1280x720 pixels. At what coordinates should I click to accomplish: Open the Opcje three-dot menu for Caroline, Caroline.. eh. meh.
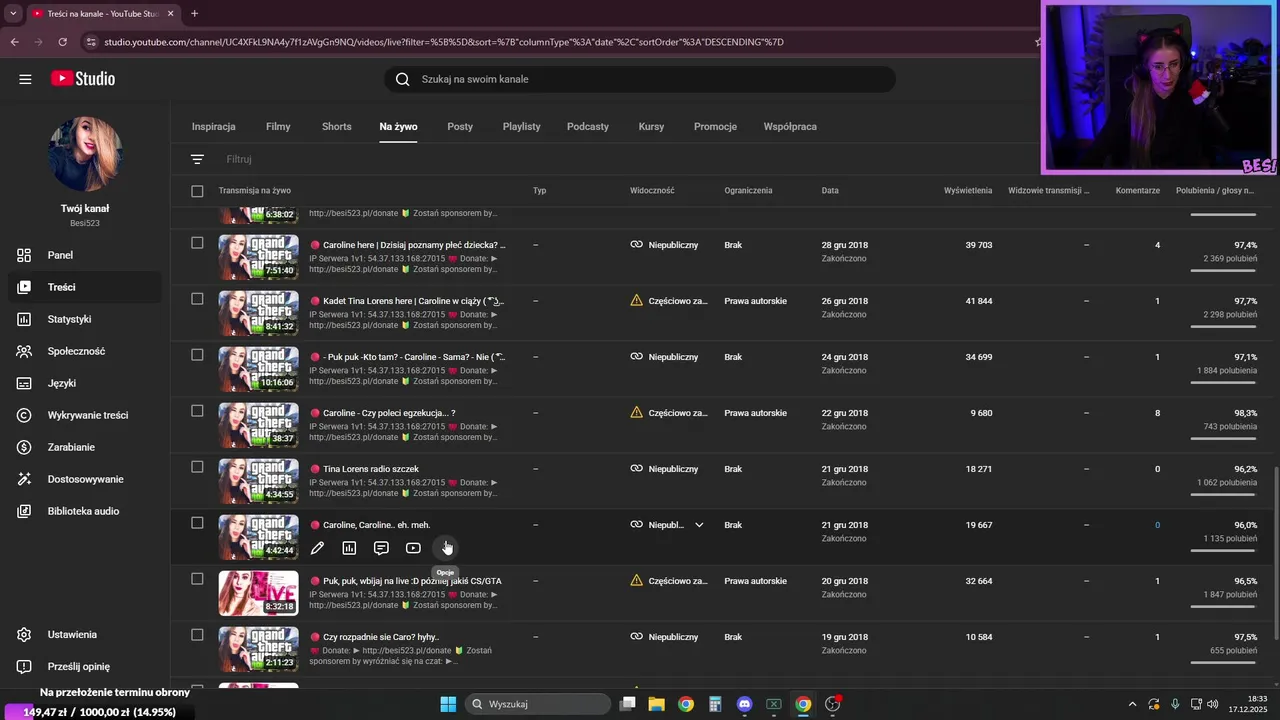pos(445,548)
